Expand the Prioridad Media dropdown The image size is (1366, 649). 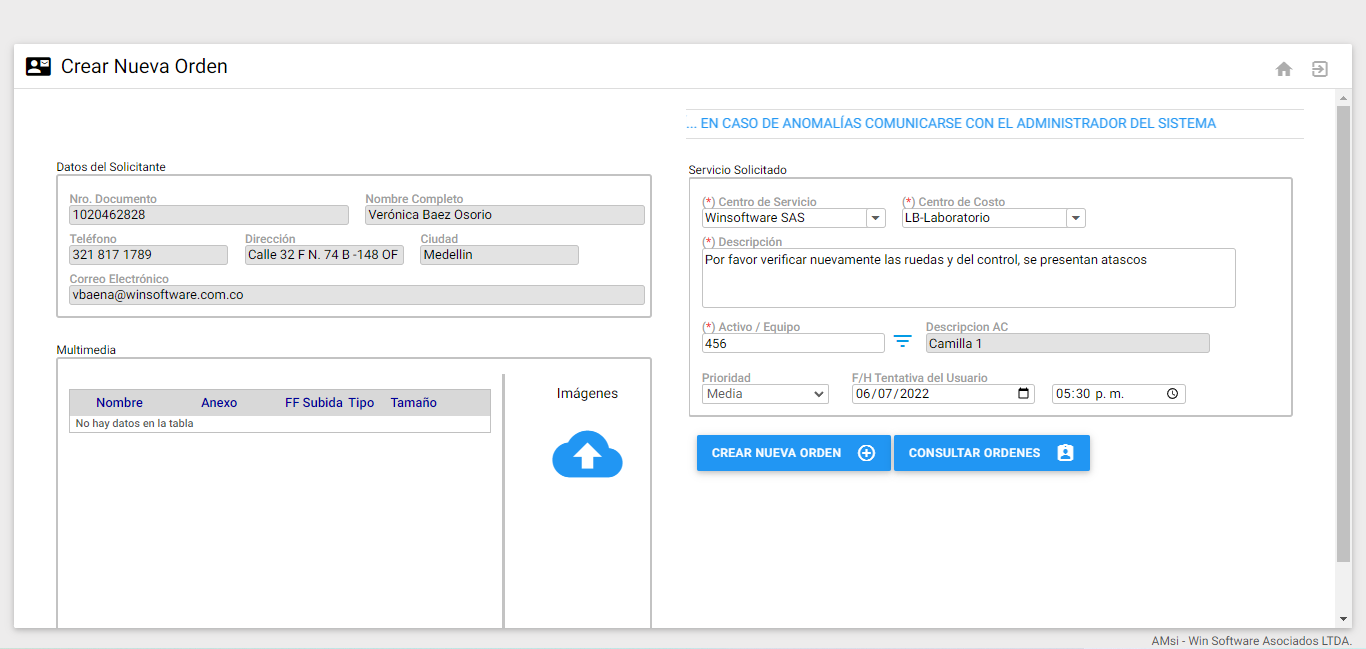tap(765, 394)
